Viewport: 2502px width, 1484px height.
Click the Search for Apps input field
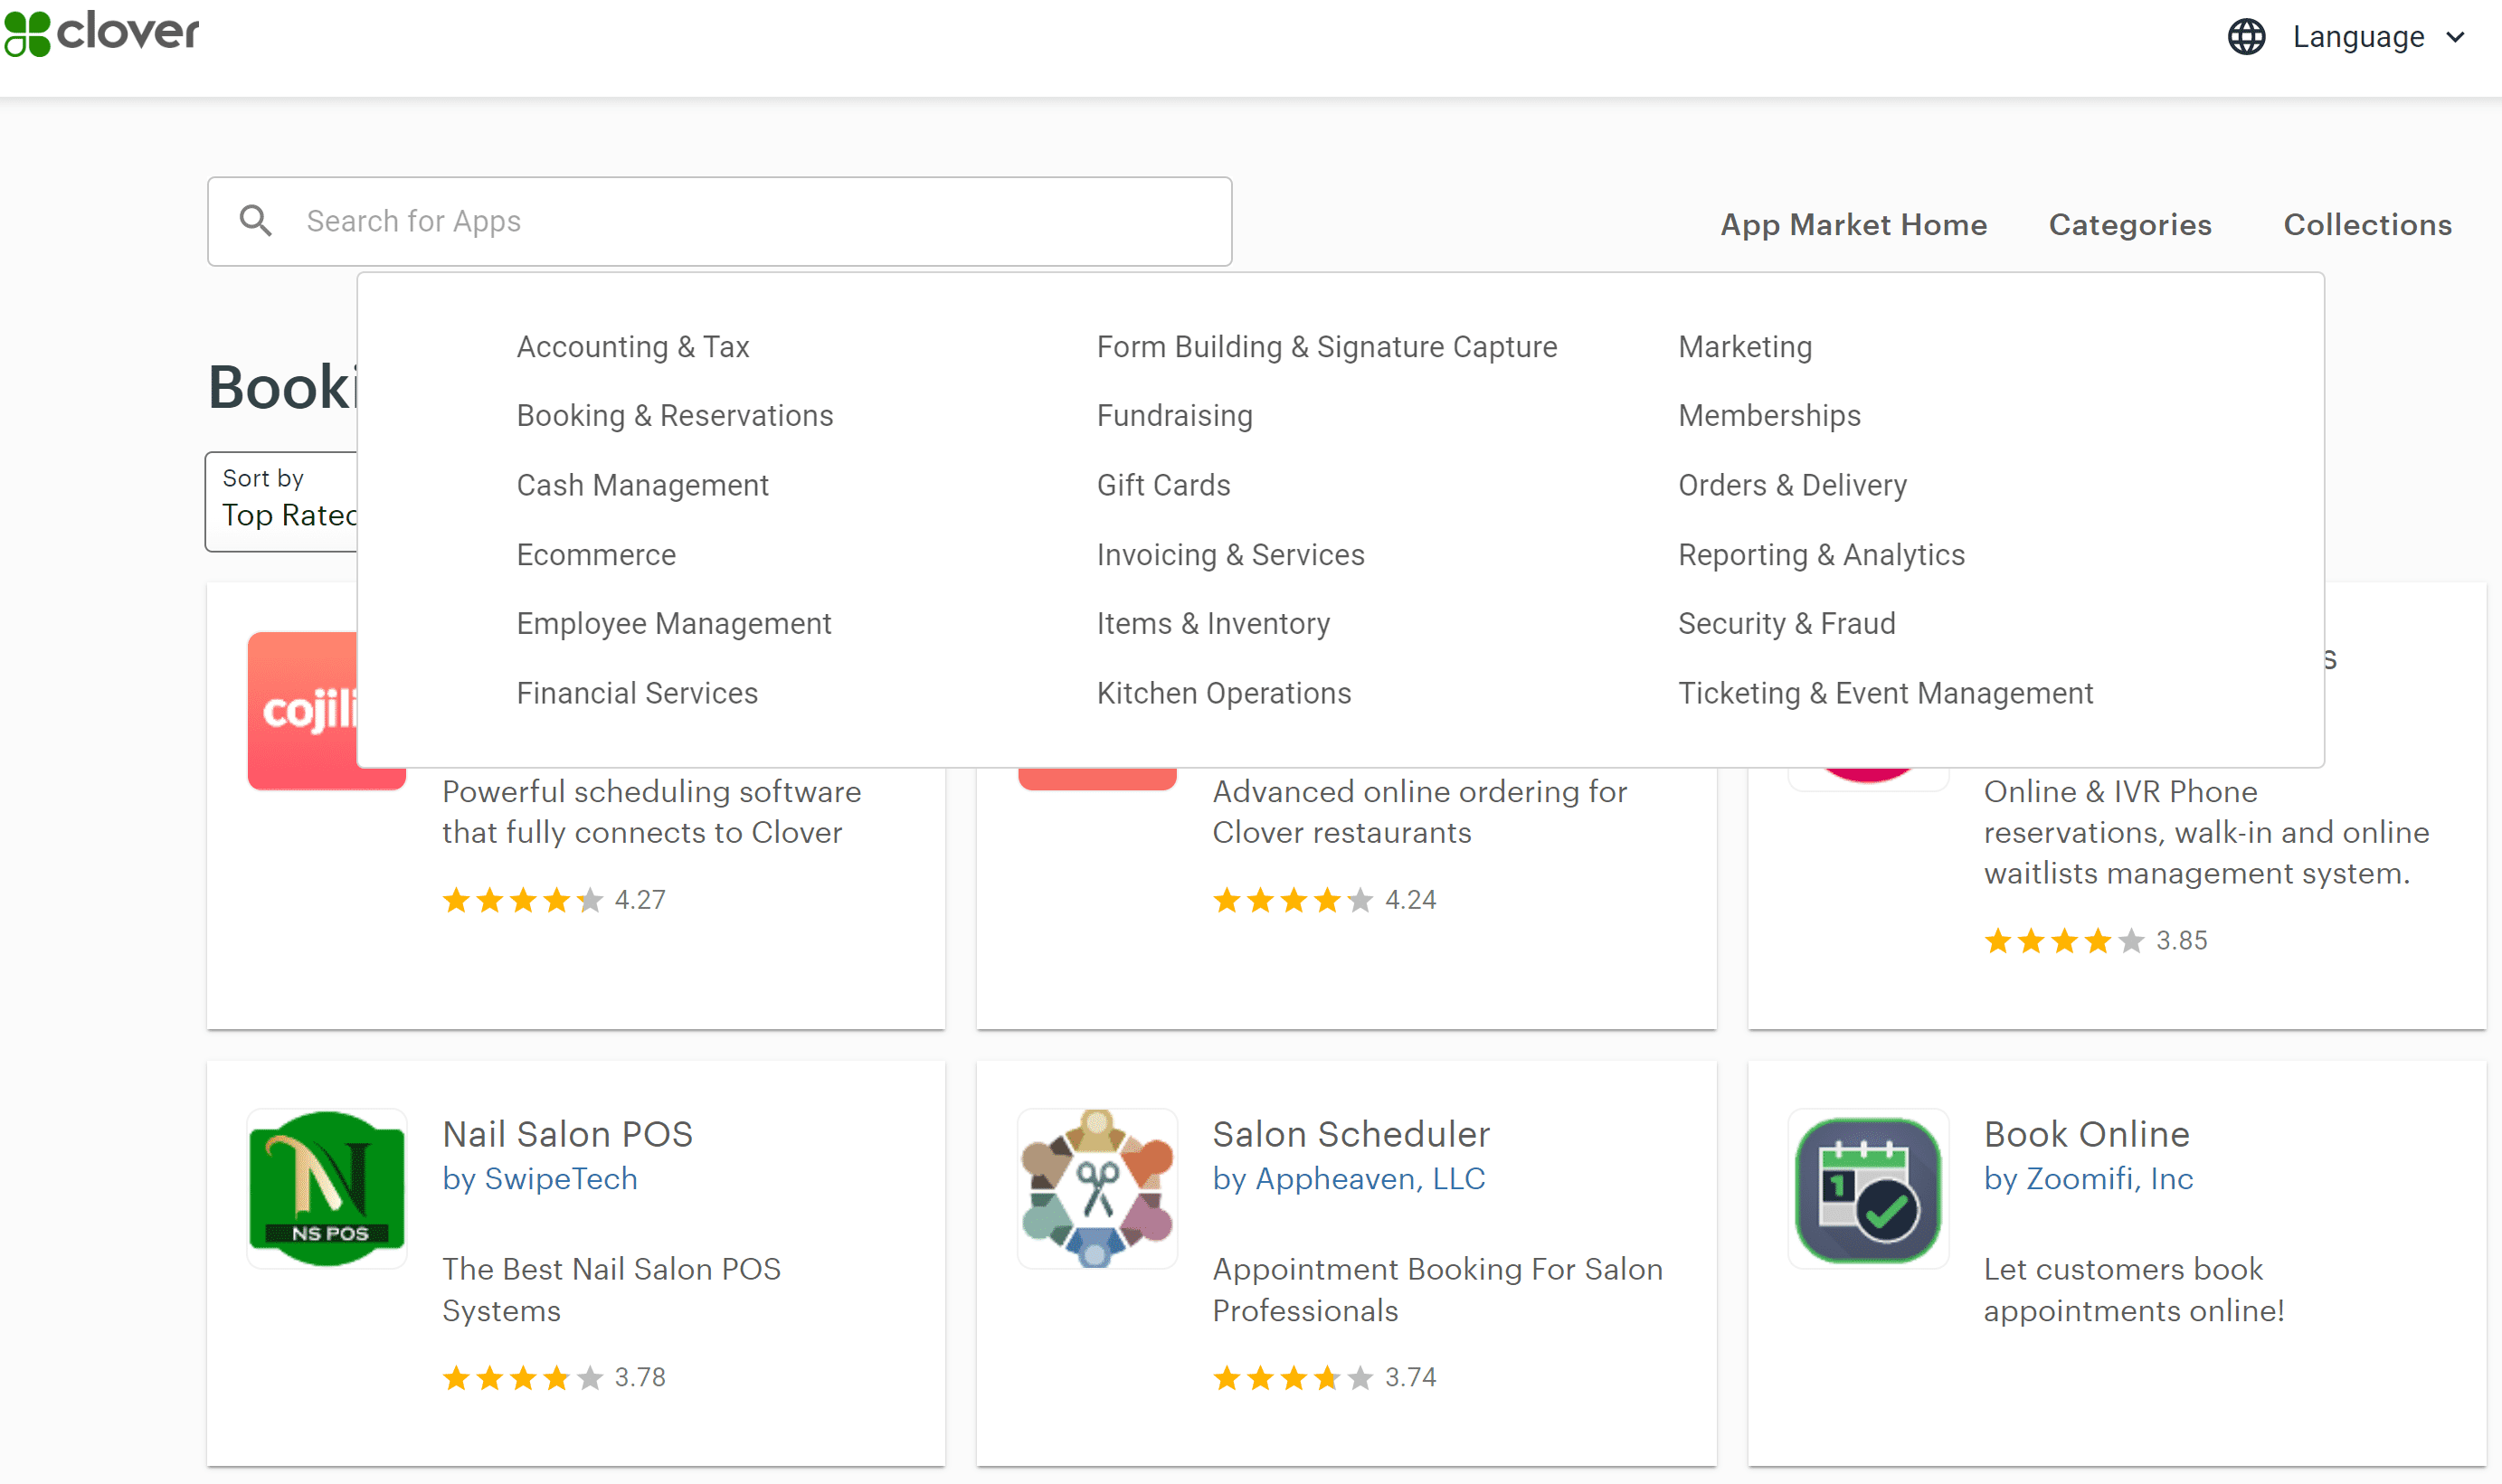coord(721,221)
